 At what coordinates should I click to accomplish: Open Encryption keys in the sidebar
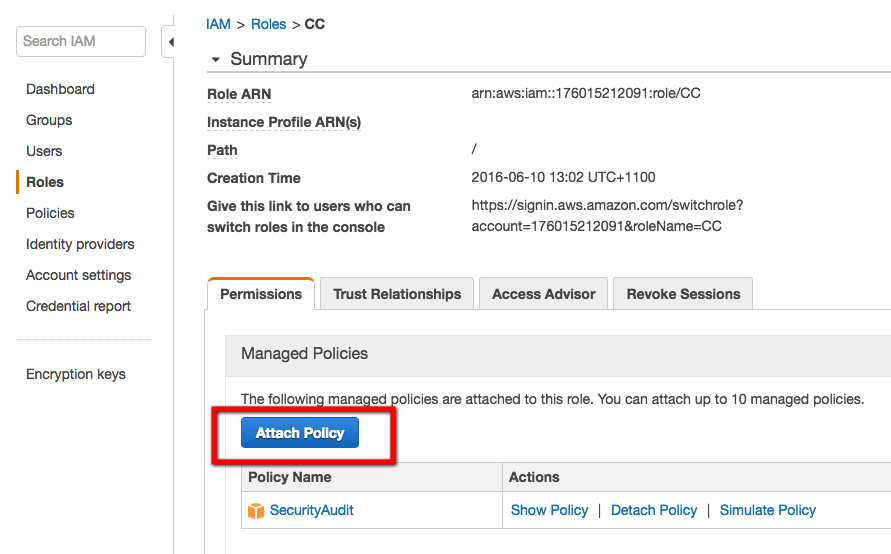tap(76, 374)
